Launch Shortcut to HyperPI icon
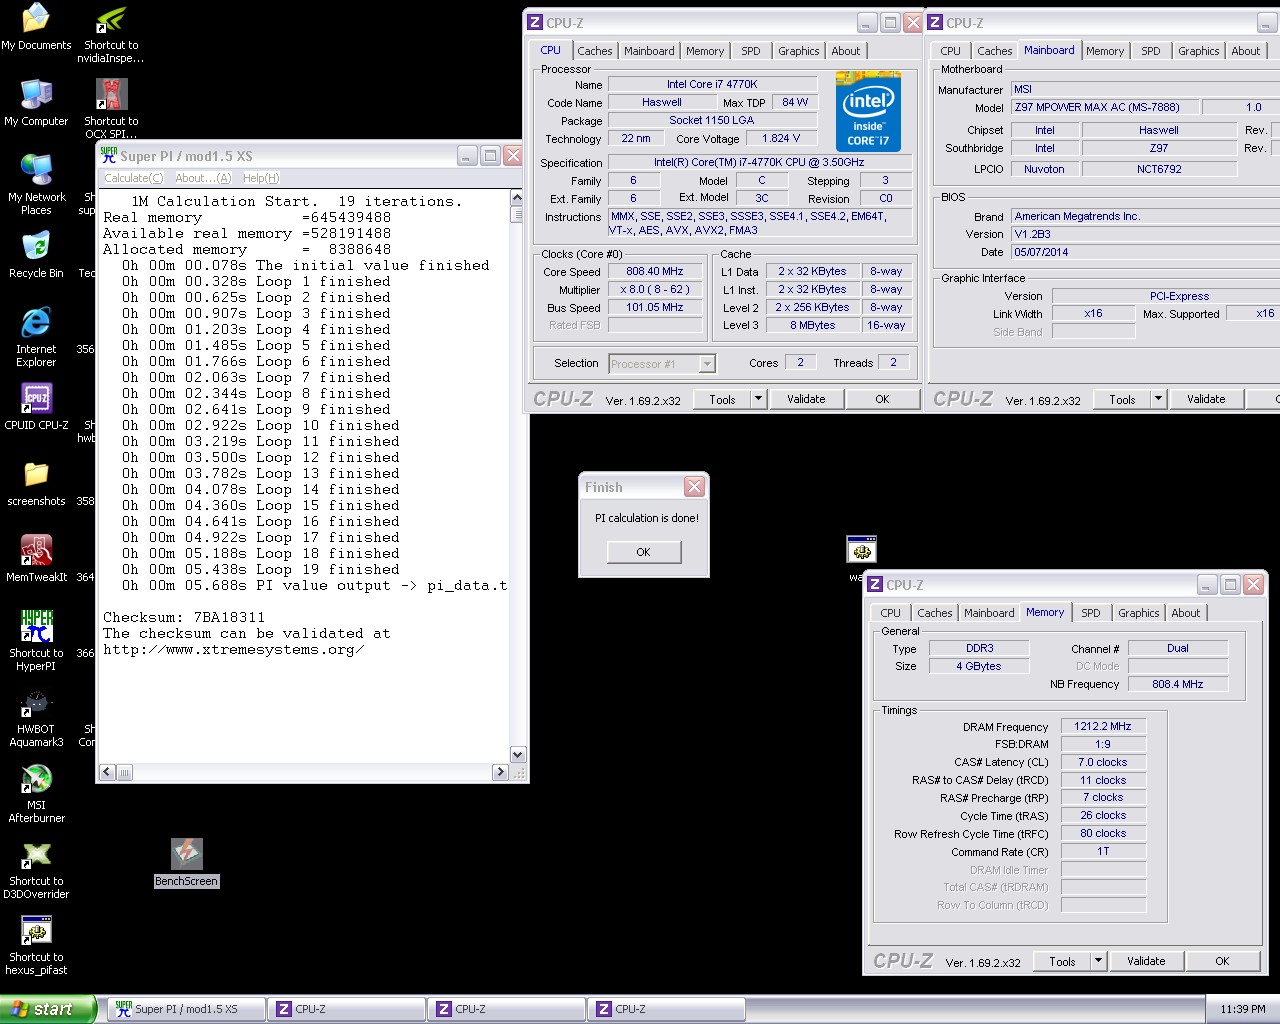Image resolution: width=1280 pixels, height=1024 pixels. pyautogui.click(x=36, y=641)
